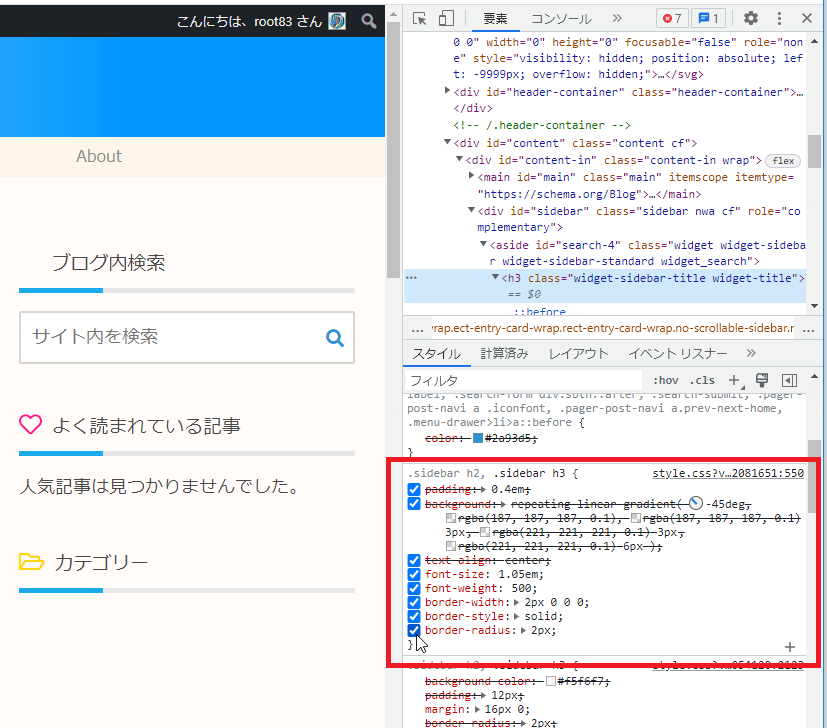
Task: Click the search magnifier in site header
Action: point(369,21)
